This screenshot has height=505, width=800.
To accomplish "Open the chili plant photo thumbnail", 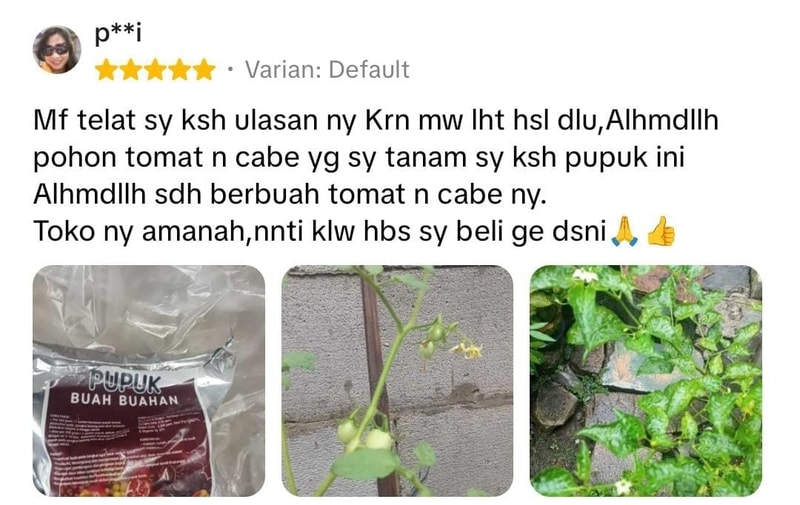I will tap(646, 381).
